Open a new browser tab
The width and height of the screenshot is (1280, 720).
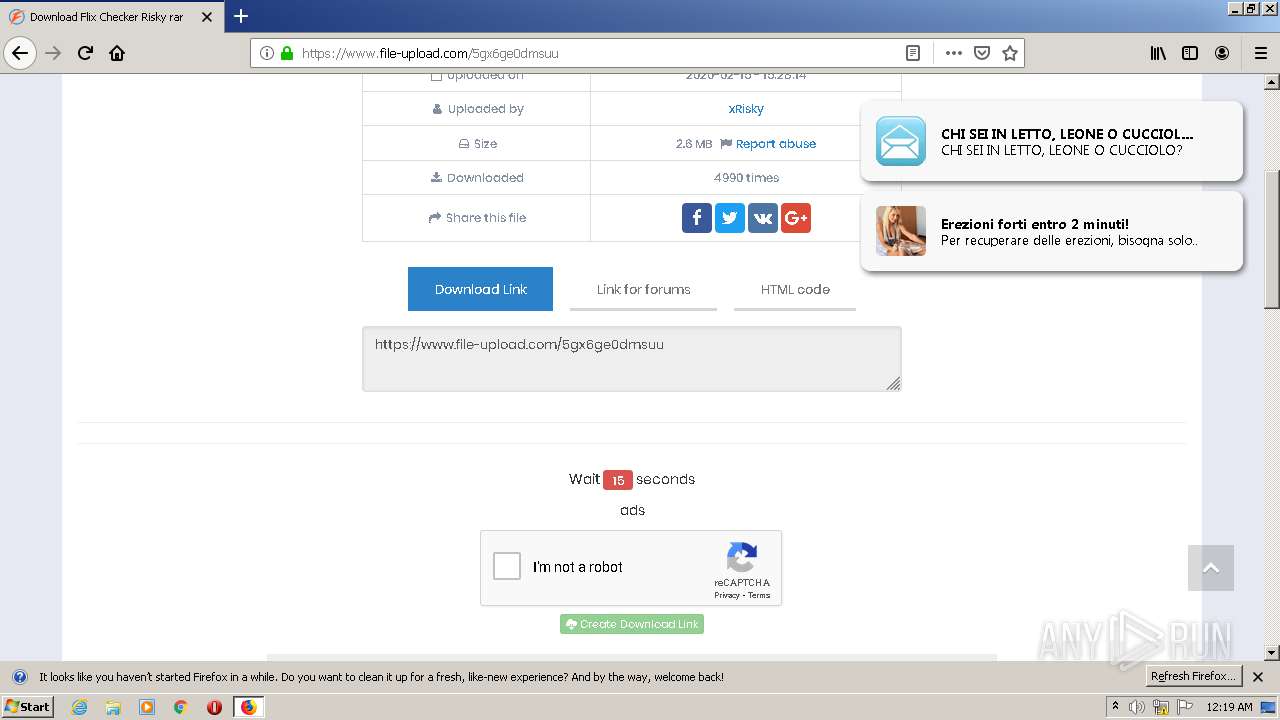241,16
